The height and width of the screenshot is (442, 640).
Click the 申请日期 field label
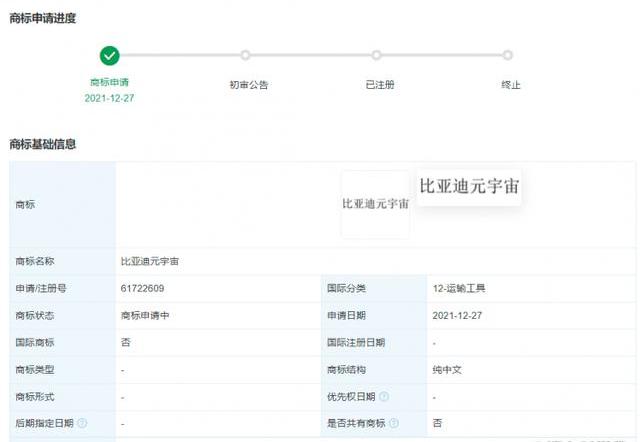(x=346, y=315)
